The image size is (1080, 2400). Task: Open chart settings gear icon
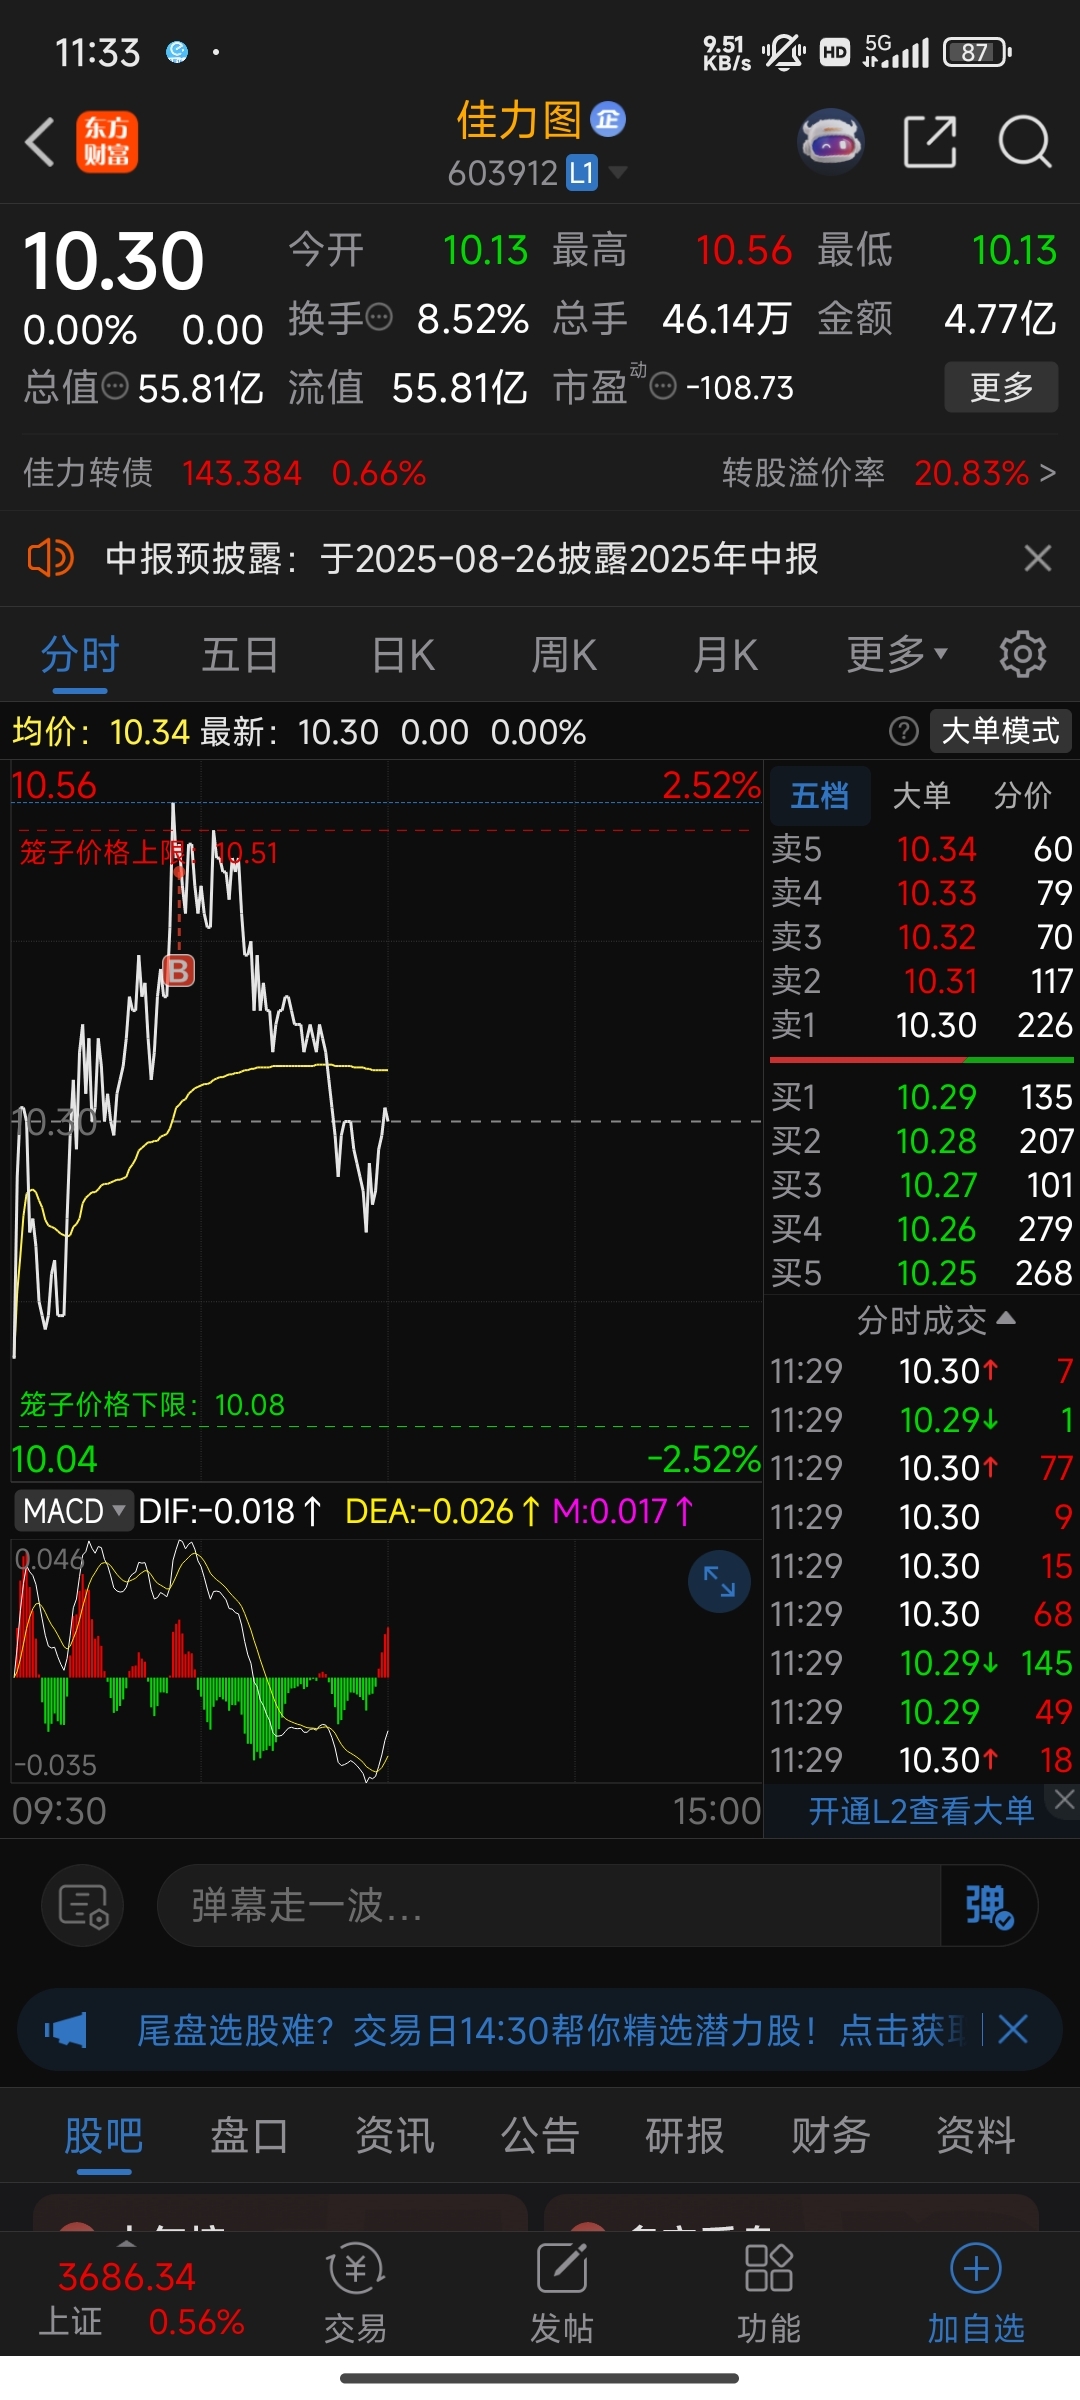(1023, 655)
